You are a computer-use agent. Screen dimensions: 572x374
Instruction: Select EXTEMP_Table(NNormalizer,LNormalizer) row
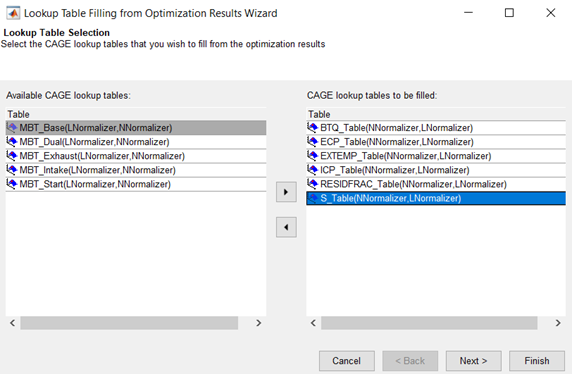436,156
